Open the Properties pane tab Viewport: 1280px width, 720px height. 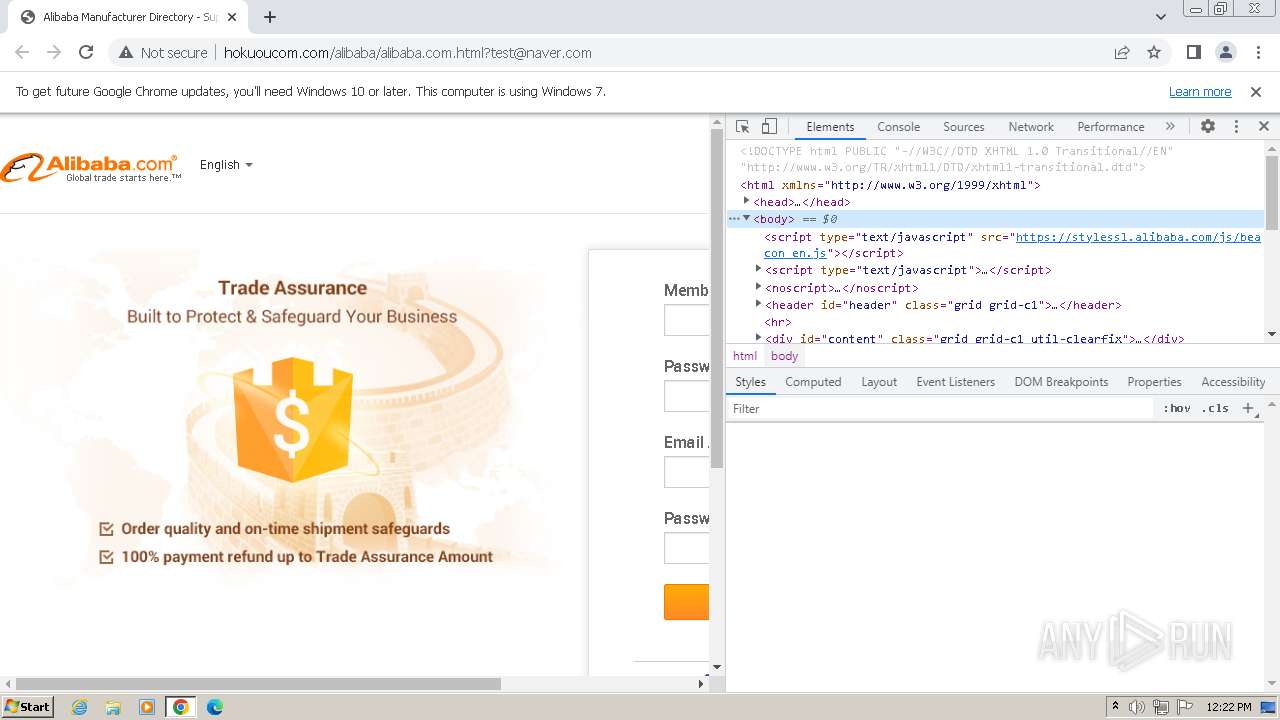click(1154, 382)
